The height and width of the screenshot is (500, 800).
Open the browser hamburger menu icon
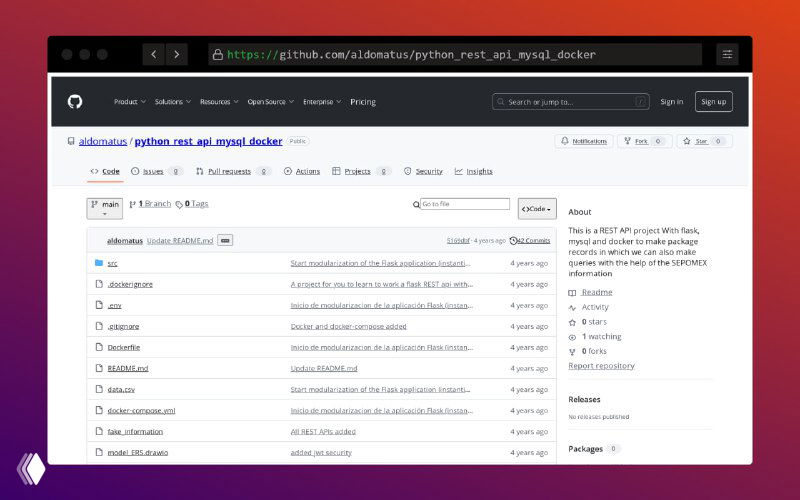click(727, 54)
